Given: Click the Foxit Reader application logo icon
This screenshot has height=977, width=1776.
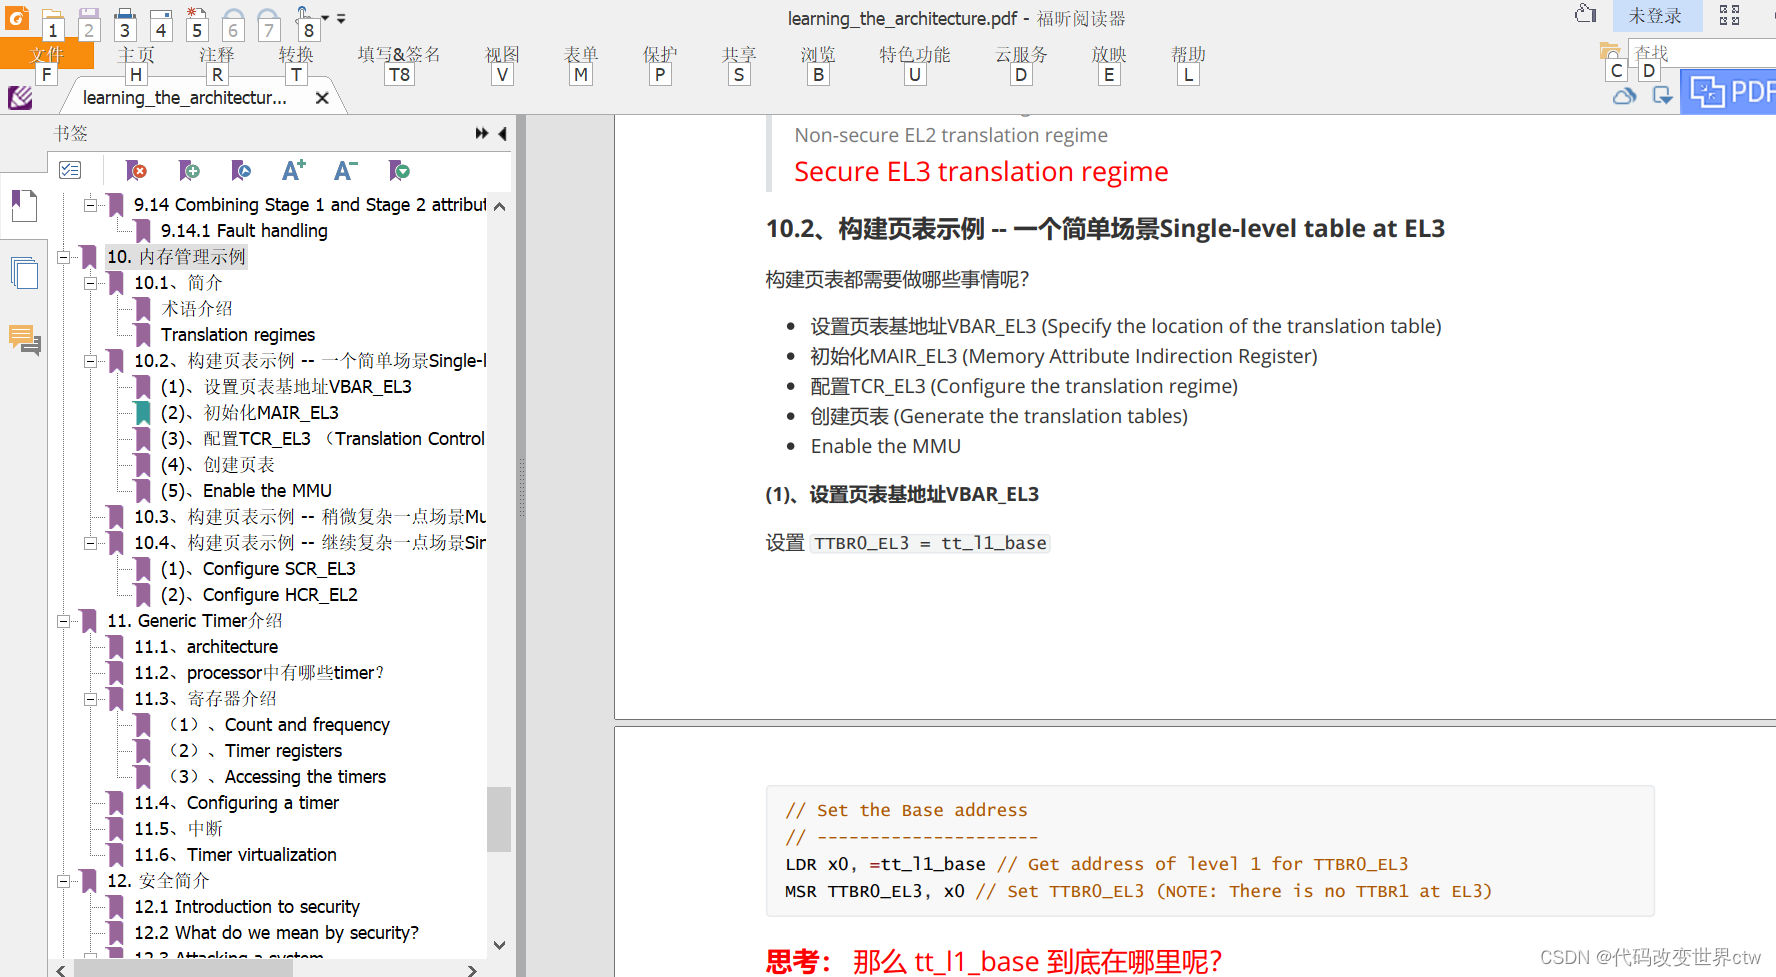Looking at the screenshot, I should point(17,17).
